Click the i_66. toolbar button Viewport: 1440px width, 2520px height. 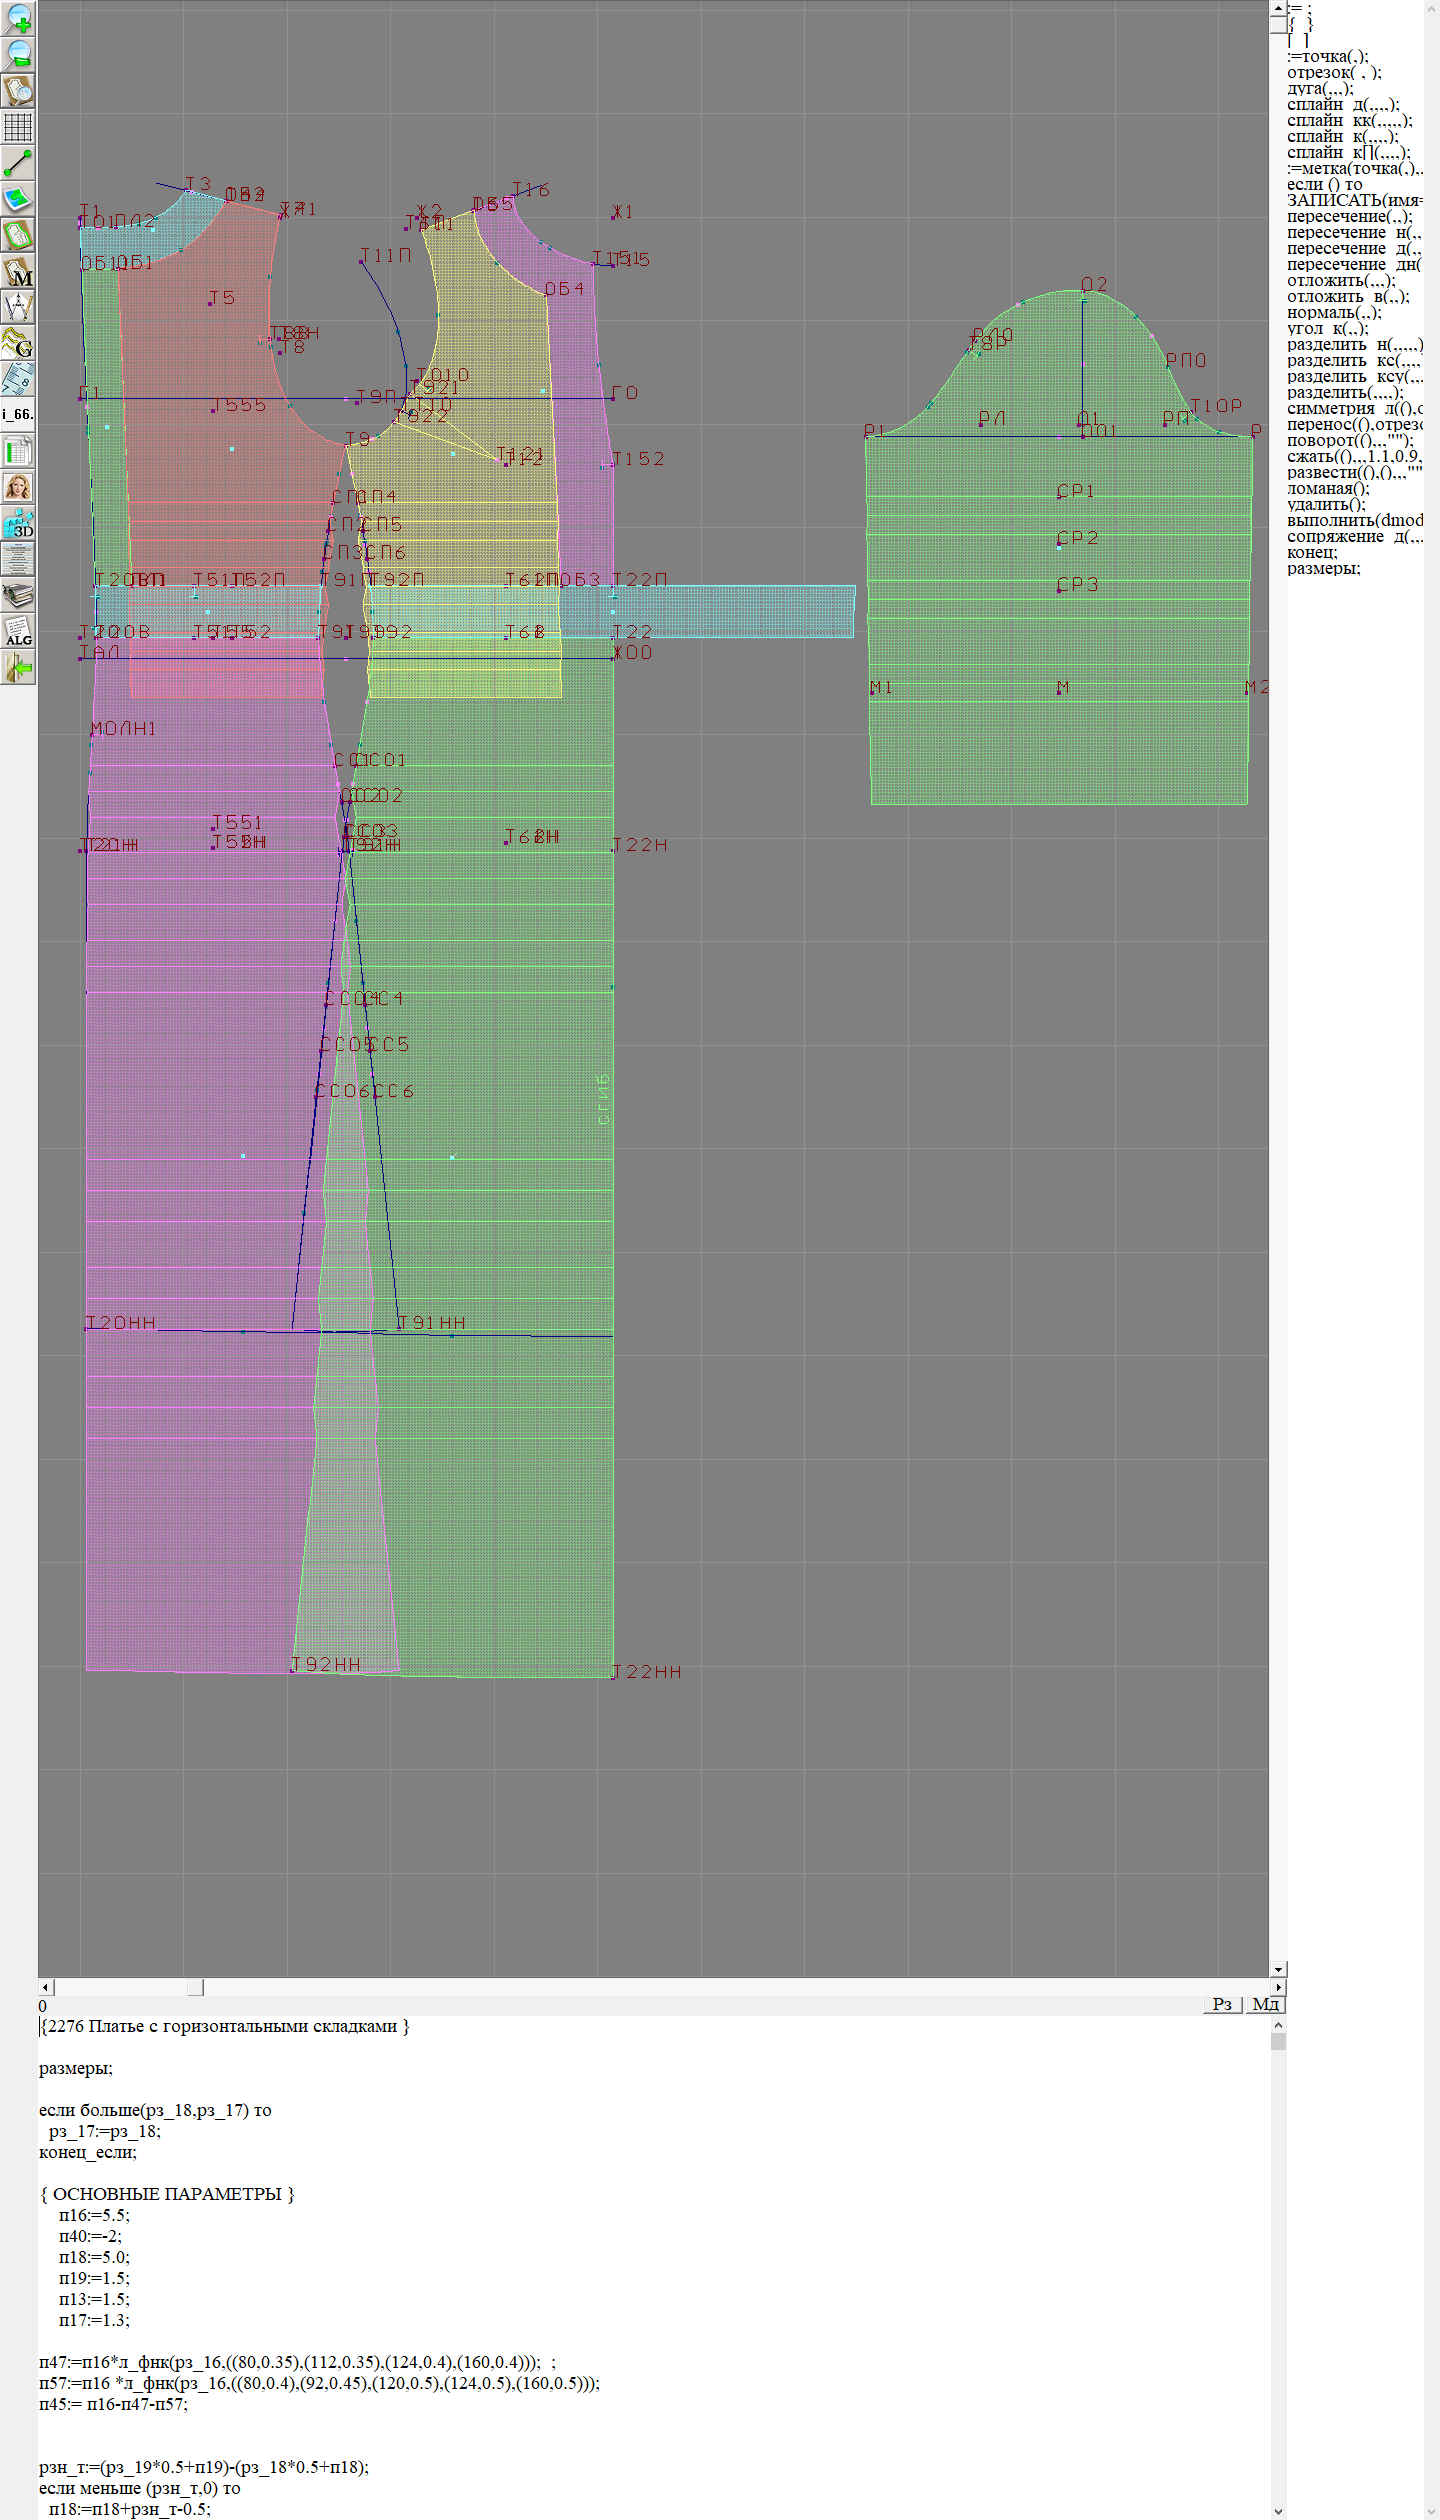[x=18, y=414]
